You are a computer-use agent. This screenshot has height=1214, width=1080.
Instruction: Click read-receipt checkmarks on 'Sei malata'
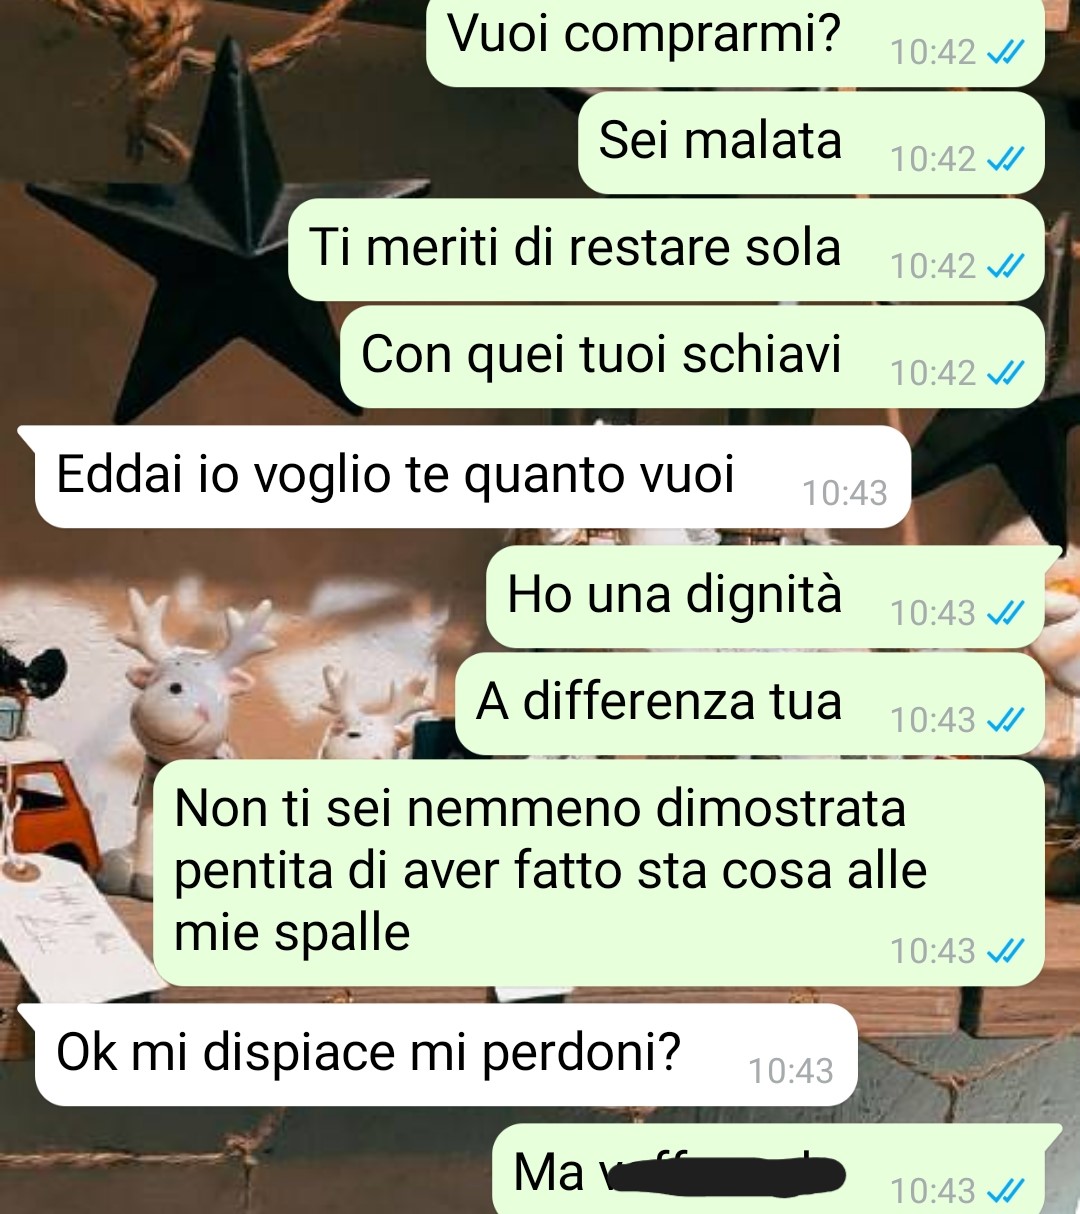(1005, 159)
